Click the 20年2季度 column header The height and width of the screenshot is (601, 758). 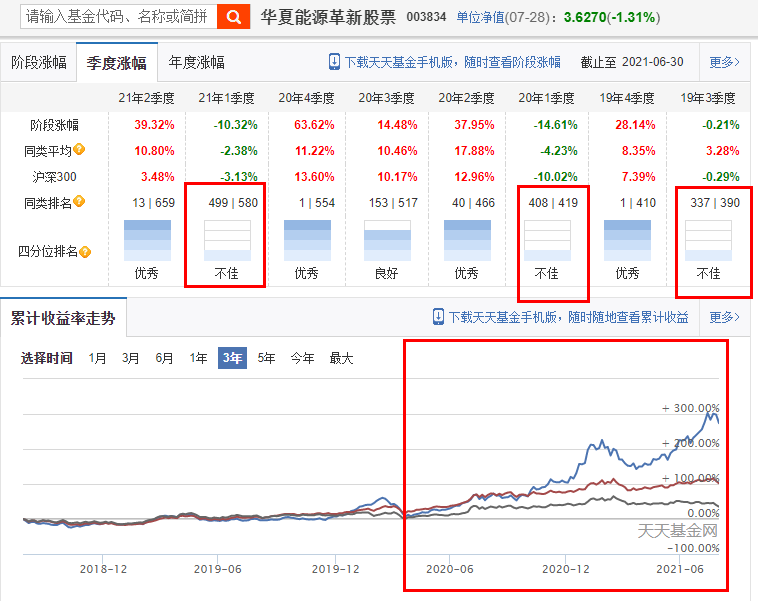click(466, 98)
